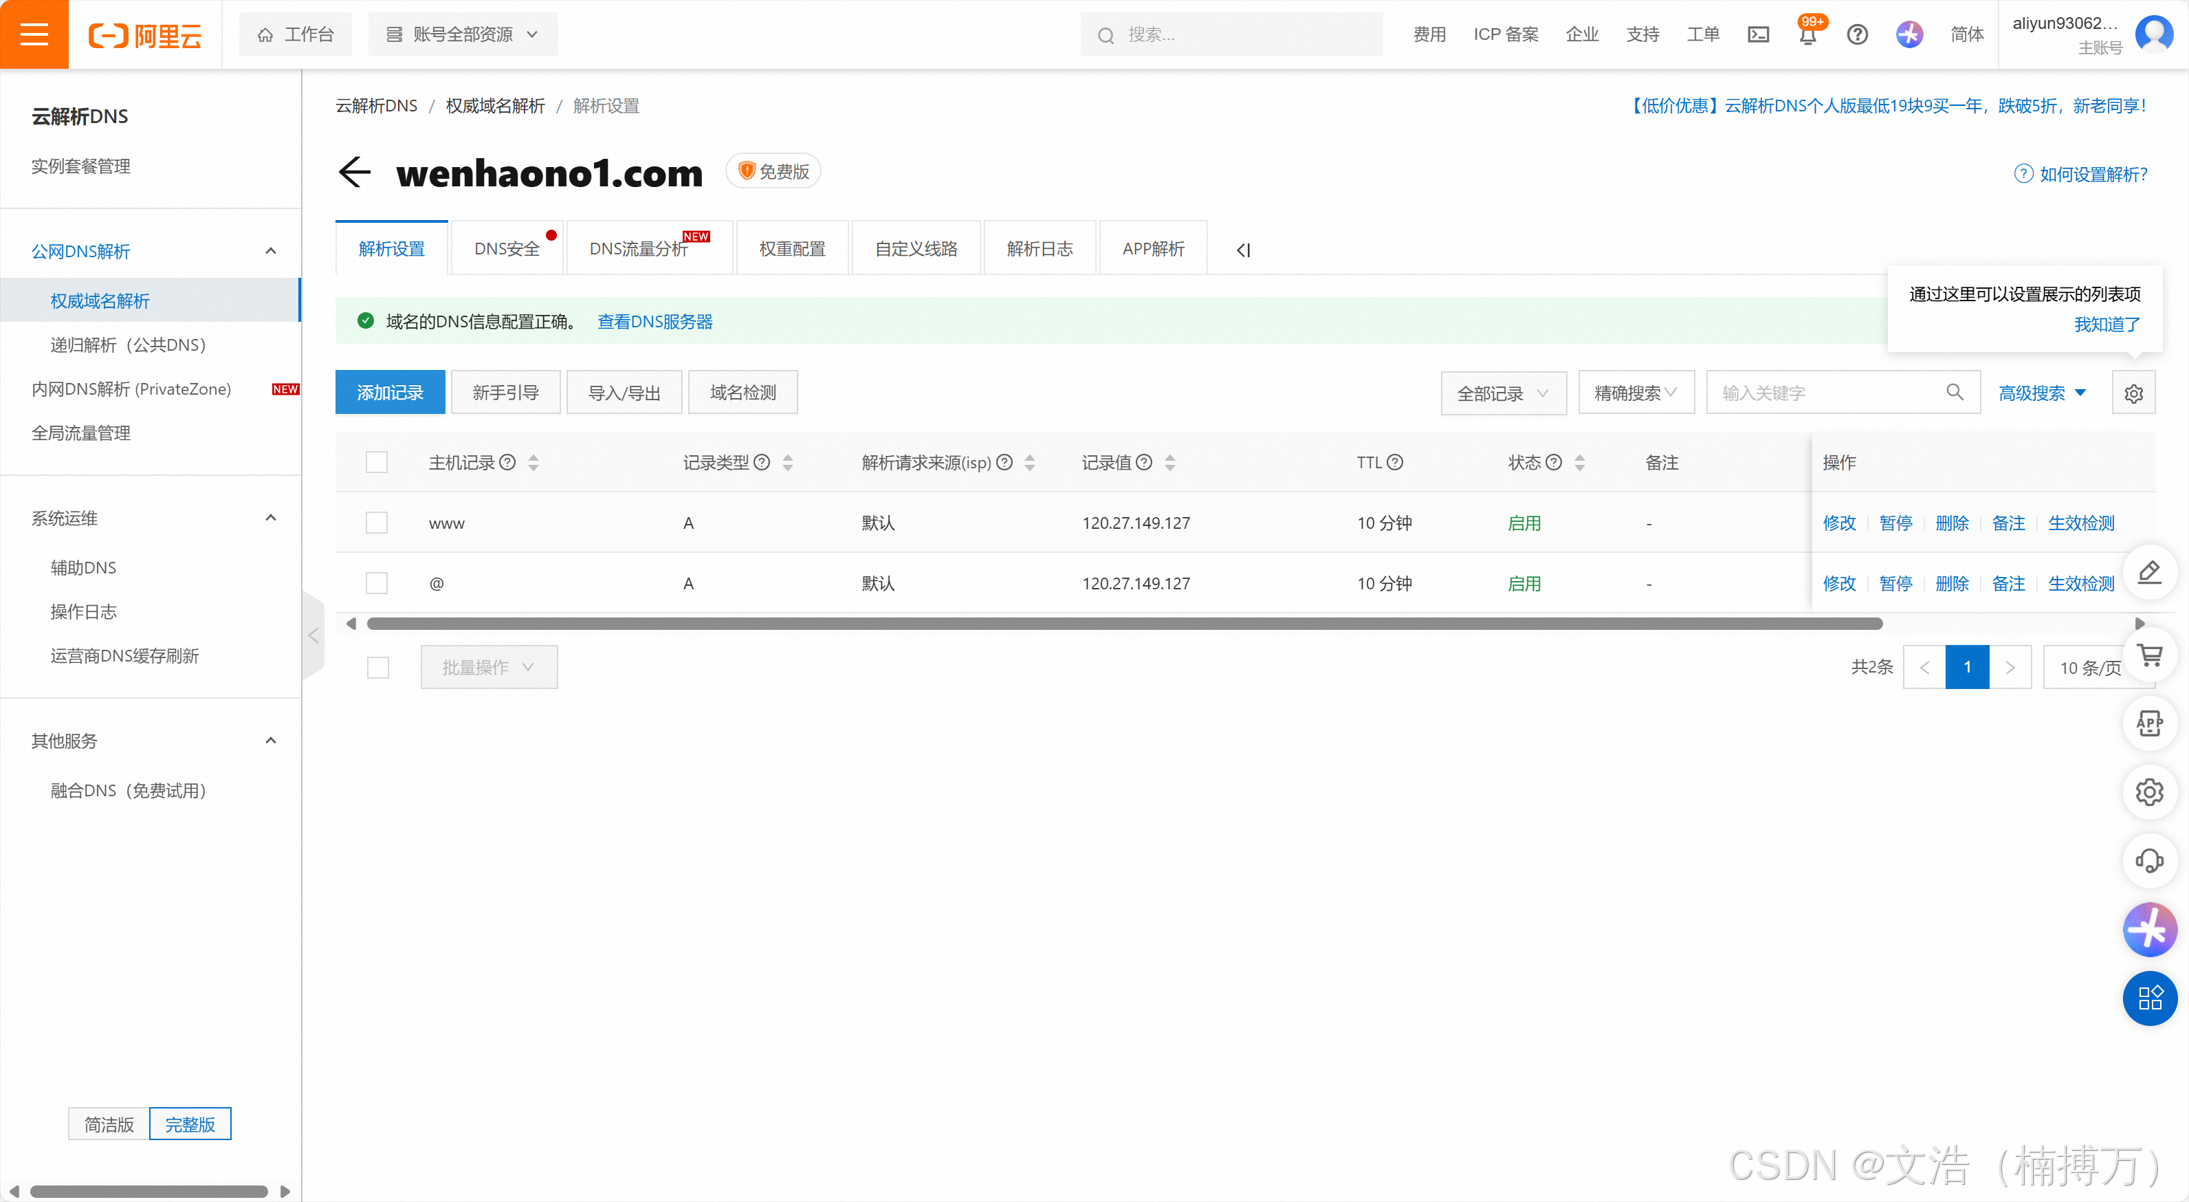
Task: Open Cloud Shell terminal icon
Action: click(x=1758, y=35)
